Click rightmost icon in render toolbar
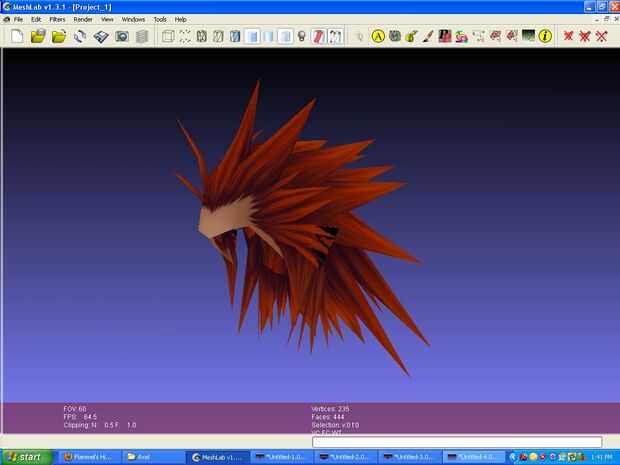The height and width of the screenshot is (465, 620). coord(335,37)
